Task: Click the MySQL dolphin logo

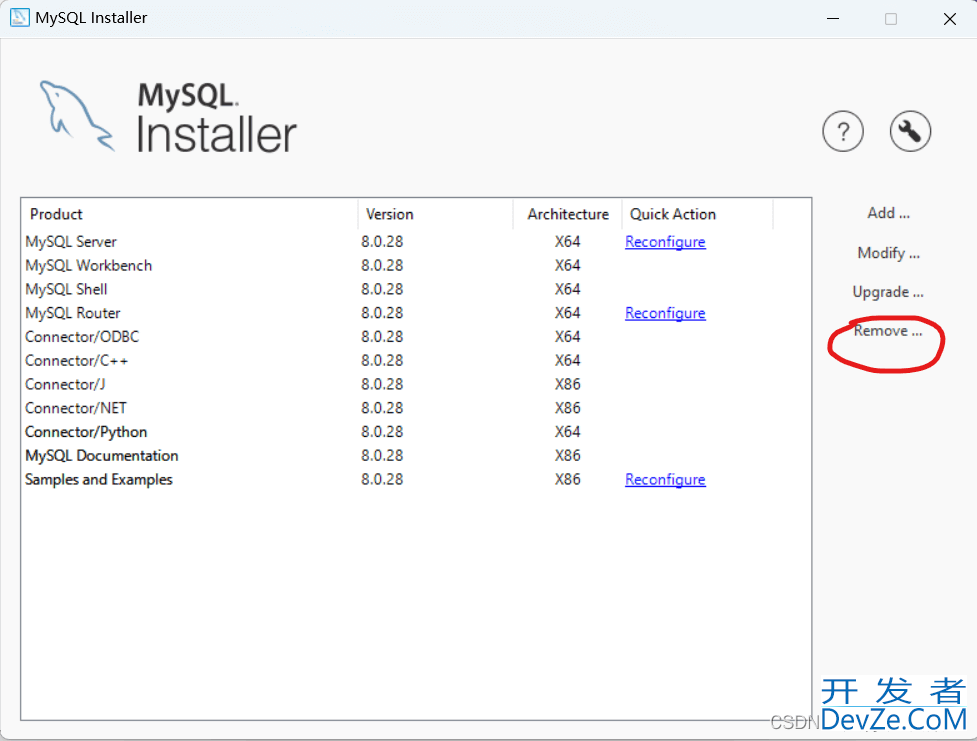Action: click(x=76, y=116)
